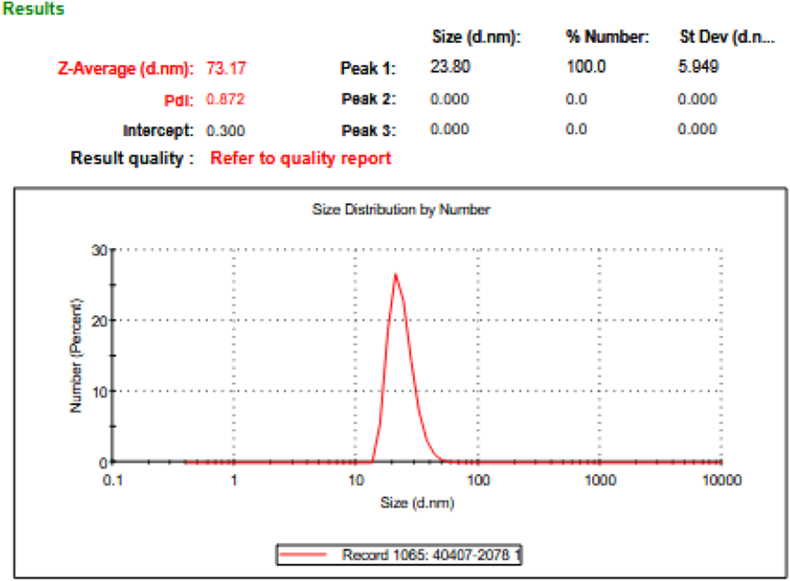Click Peak 1 St Dev 5.949

[x=698, y=67]
